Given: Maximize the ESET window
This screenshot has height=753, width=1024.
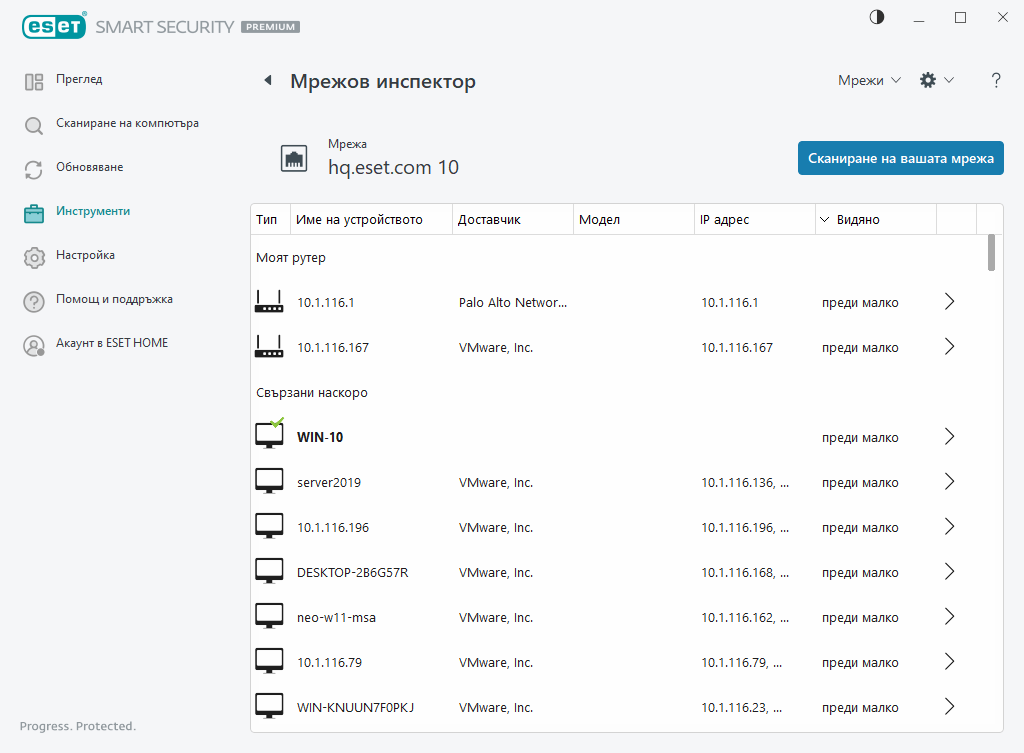Looking at the screenshot, I should click(x=961, y=18).
